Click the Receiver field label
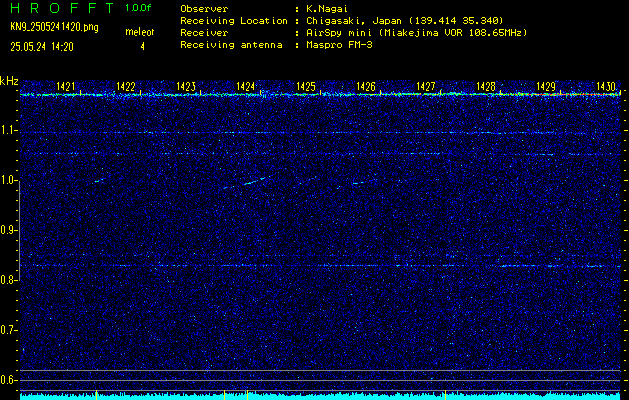This screenshot has width=629, height=400. (204, 32)
